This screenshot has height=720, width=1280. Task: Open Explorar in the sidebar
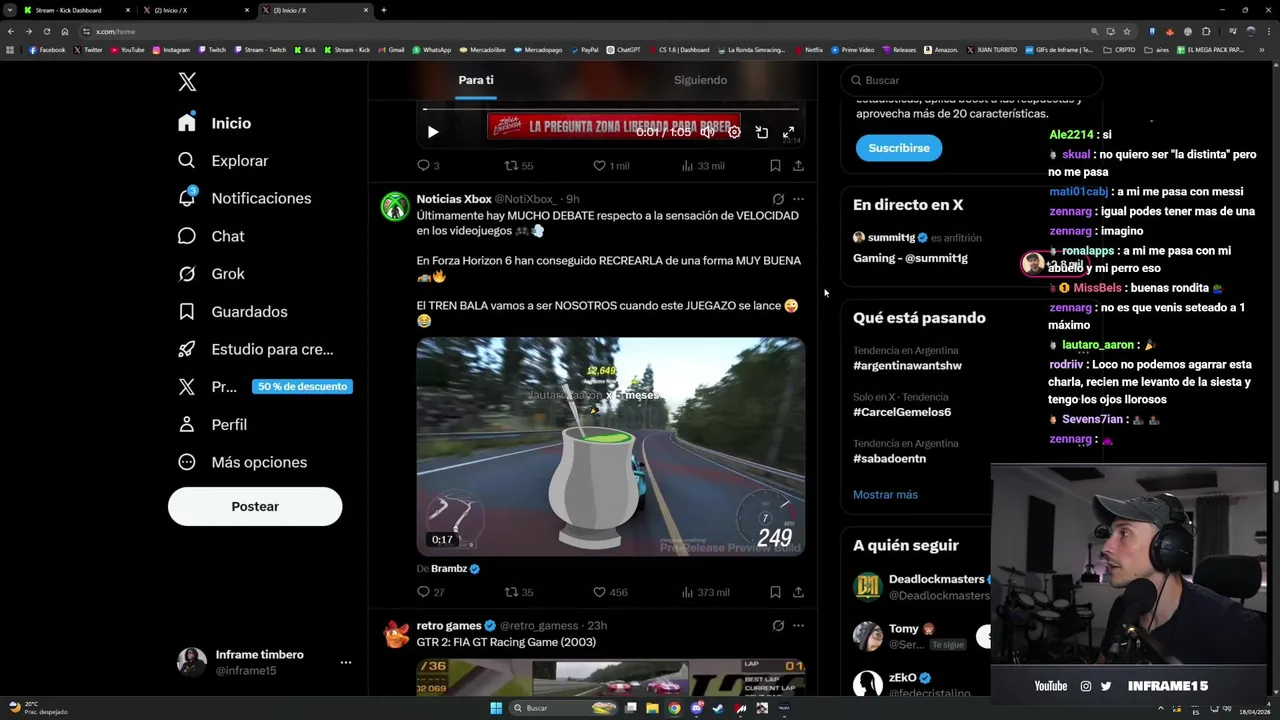tap(222, 161)
